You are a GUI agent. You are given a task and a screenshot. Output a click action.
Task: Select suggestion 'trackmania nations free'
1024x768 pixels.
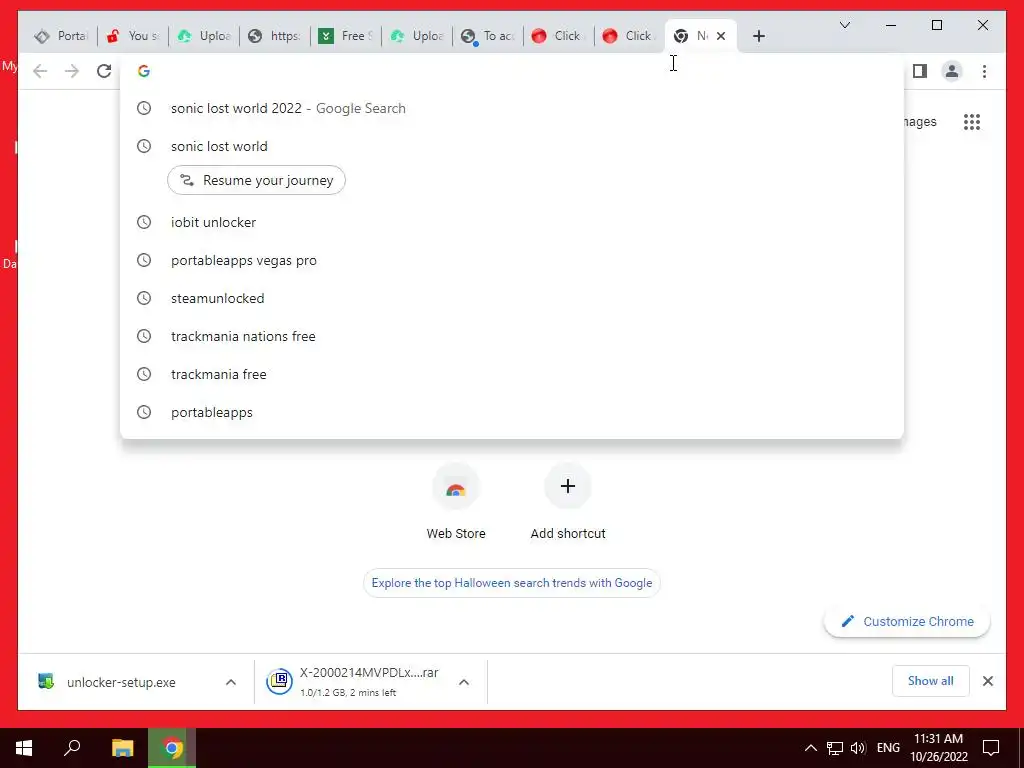click(x=511, y=336)
